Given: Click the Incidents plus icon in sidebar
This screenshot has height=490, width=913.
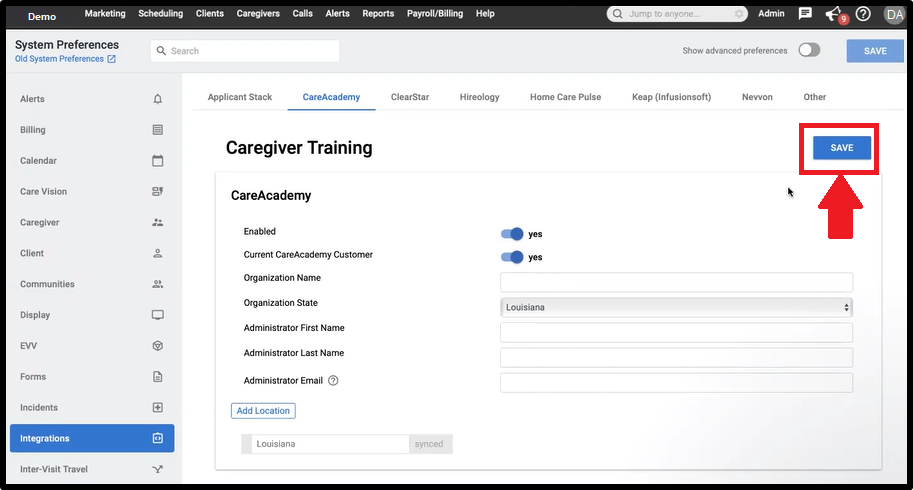Looking at the screenshot, I should coord(157,407).
